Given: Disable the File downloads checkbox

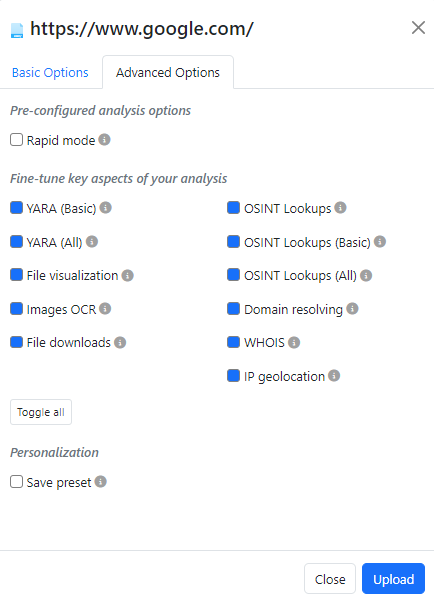Looking at the screenshot, I should click(16, 342).
